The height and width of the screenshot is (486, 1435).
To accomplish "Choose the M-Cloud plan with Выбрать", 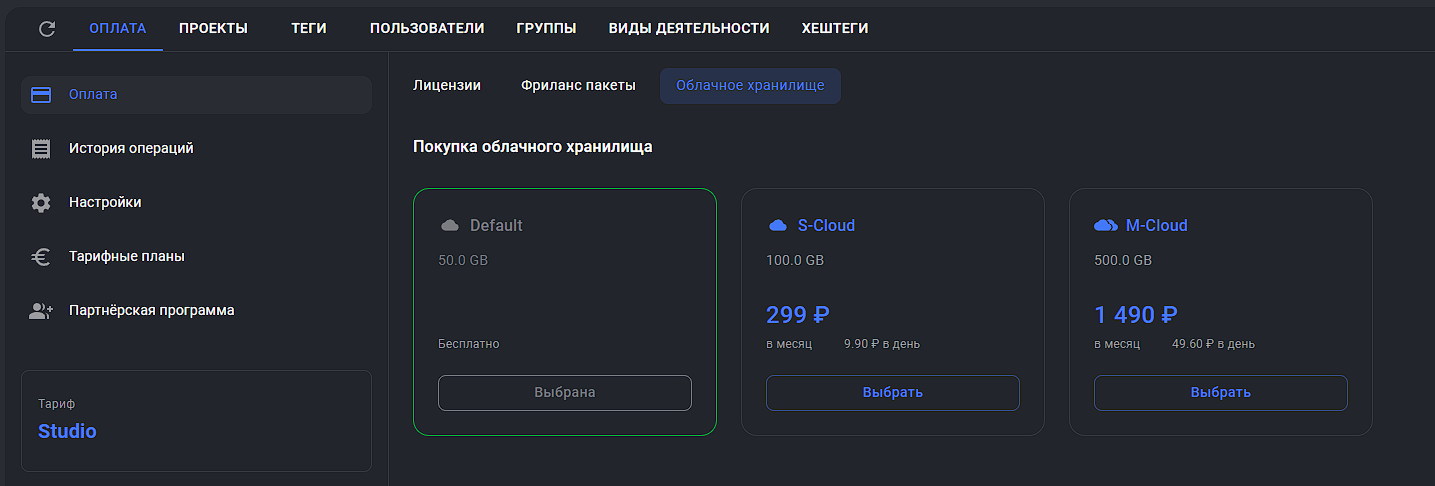I will (x=1221, y=393).
